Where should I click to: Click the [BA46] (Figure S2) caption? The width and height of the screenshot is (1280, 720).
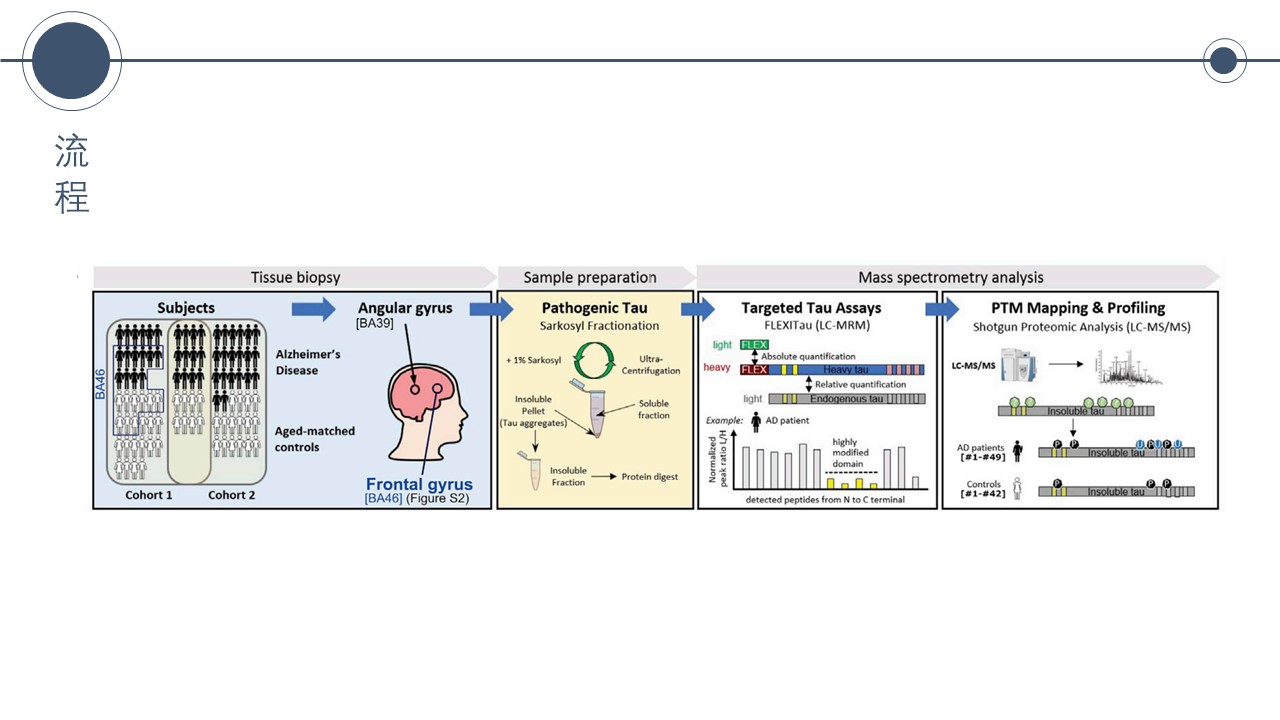[416, 498]
